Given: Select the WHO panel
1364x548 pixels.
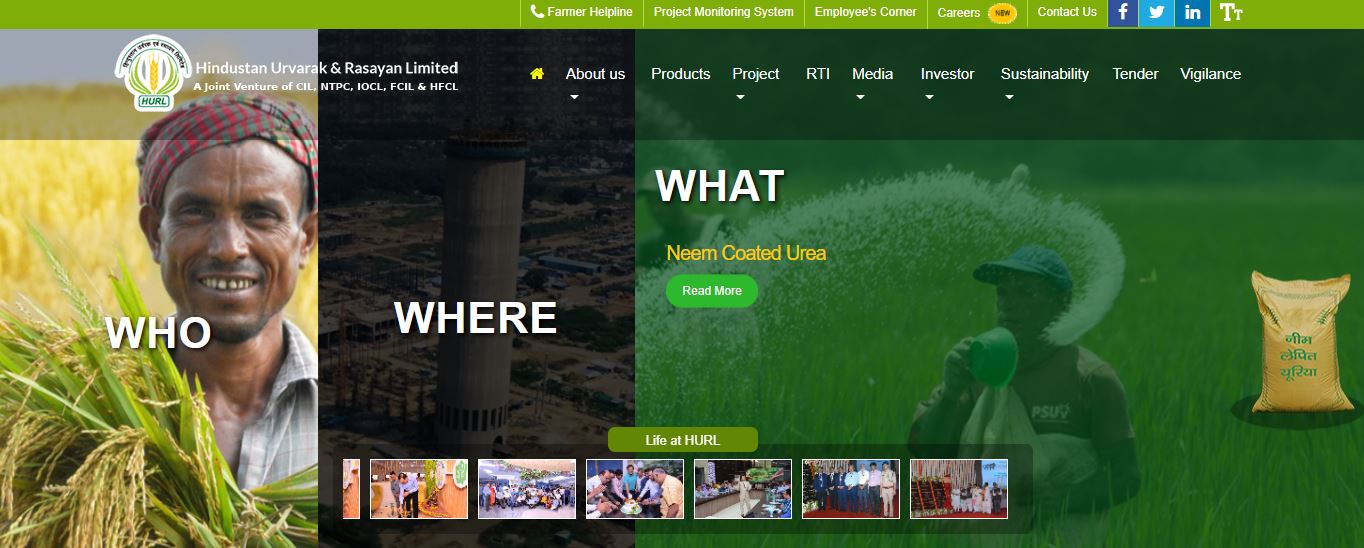Looking at the screenshot, I should tap(158, 333).
